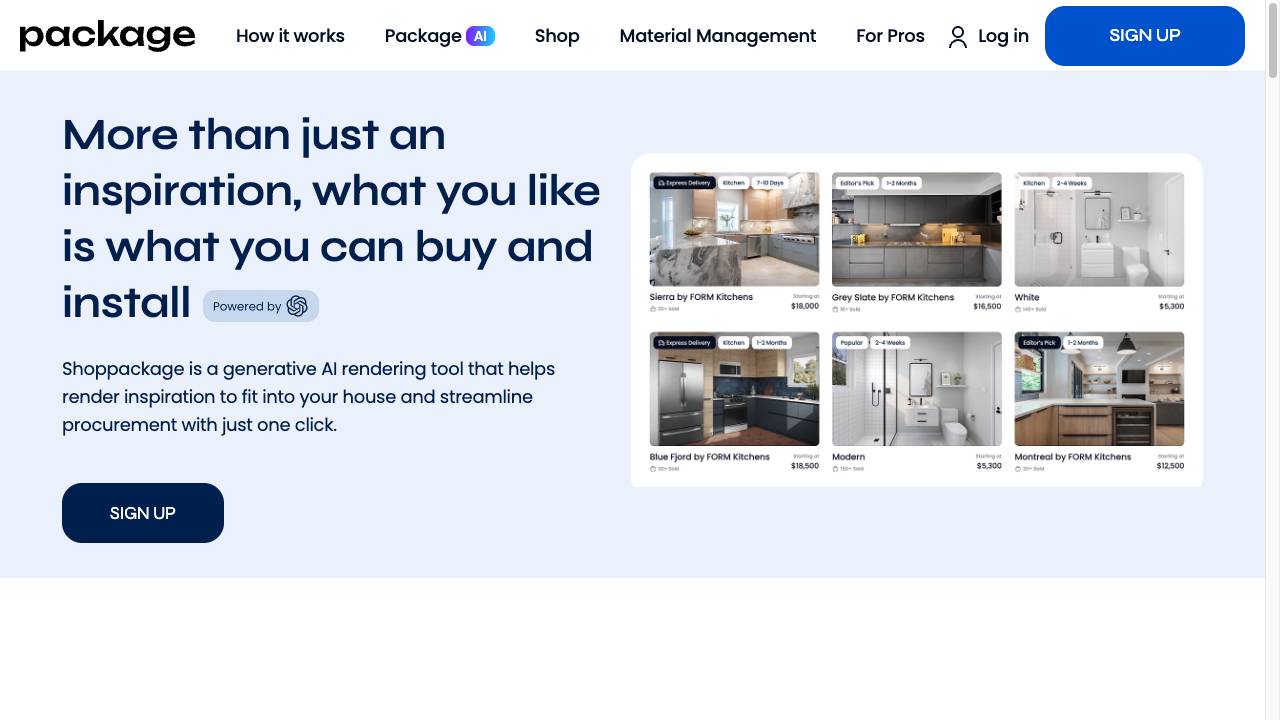Screen dimensions: 1280x720
Task: Click Express Delivery tag on Sierra photo
Action: [684, 183]
